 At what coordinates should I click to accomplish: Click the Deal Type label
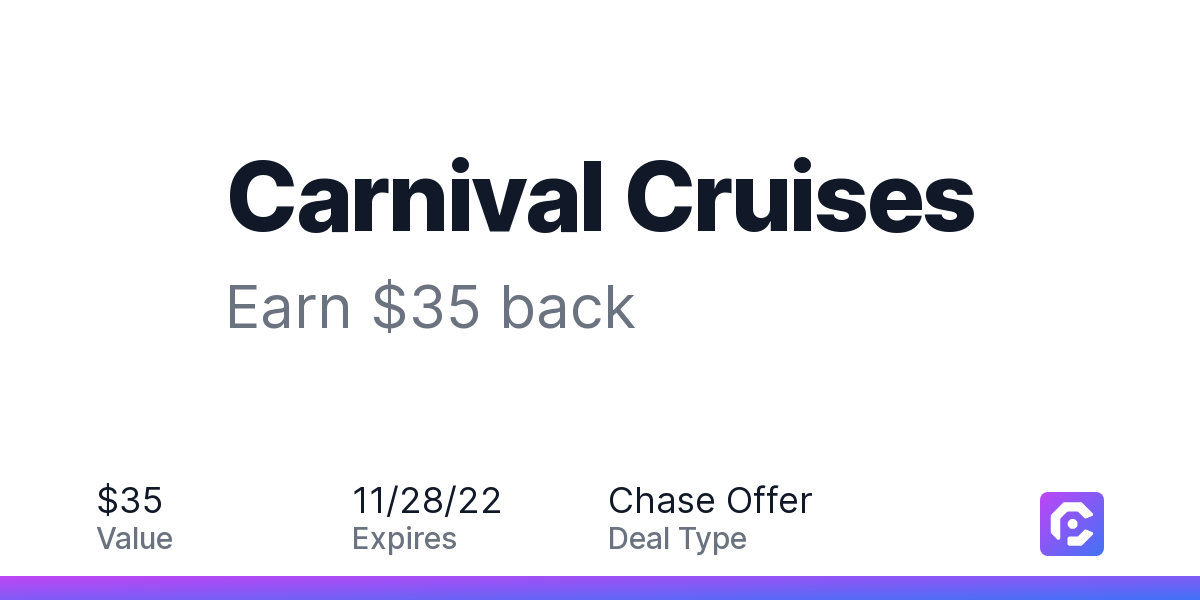[x=677, y=539]
